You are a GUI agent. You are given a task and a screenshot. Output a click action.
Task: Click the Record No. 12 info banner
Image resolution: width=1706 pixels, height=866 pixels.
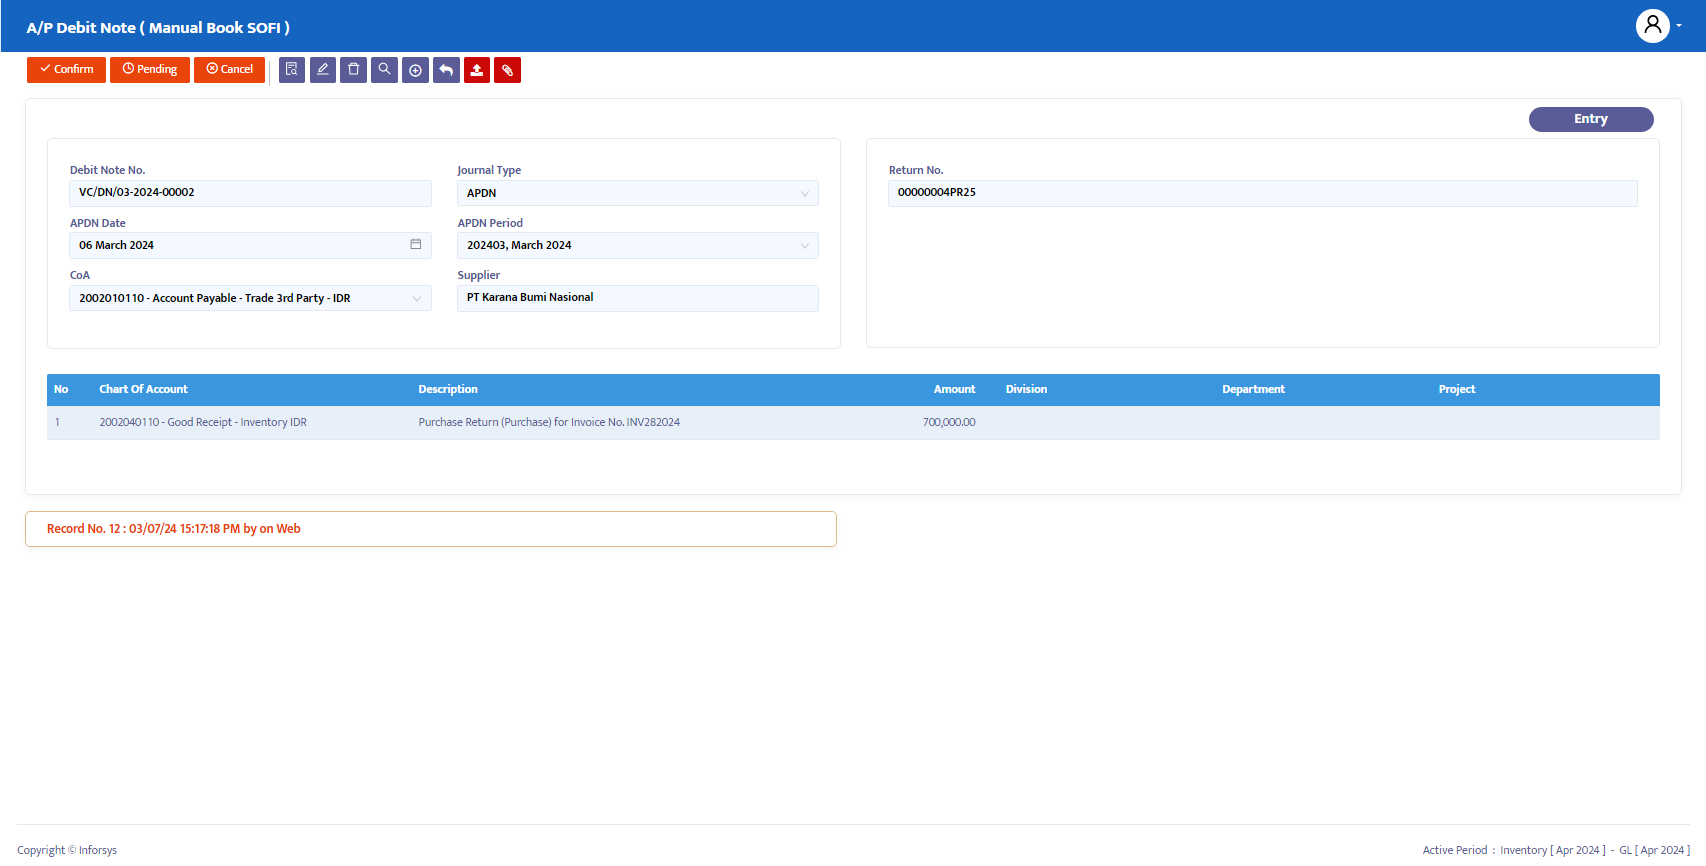tap(431, 529)
